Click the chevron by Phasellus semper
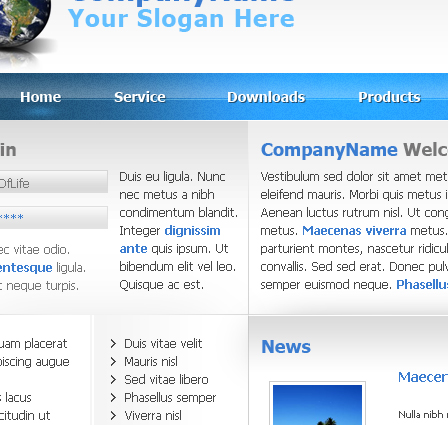448x425 pixels. click(113, 398)
